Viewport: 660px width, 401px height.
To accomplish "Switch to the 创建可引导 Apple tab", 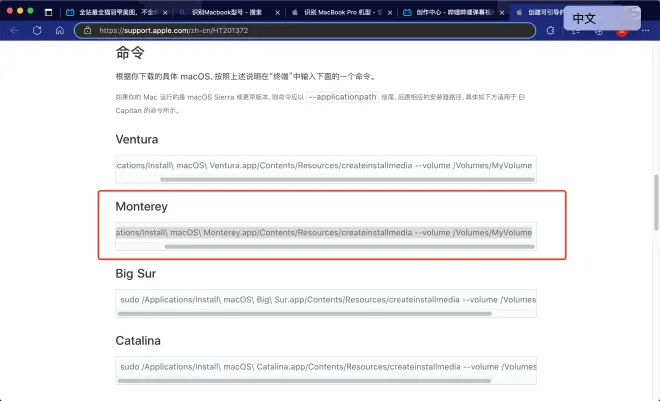I will click(541, 12).
